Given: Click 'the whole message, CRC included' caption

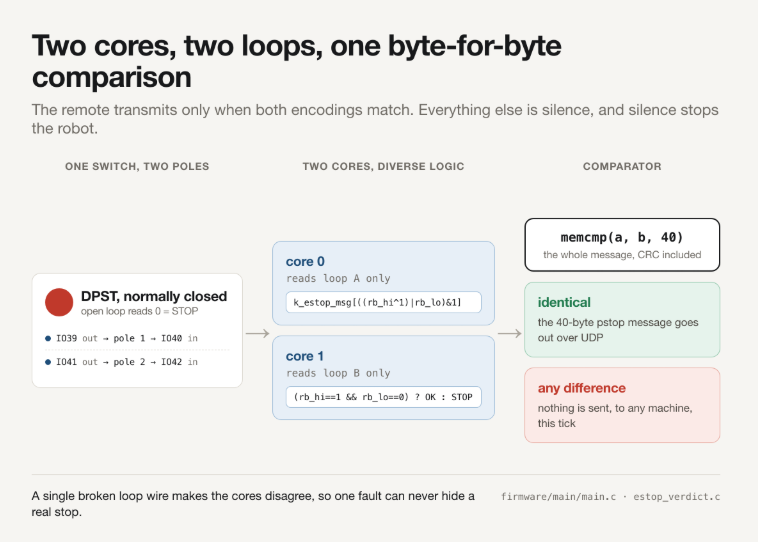Looking at the screenshot, I should [622, 255].
